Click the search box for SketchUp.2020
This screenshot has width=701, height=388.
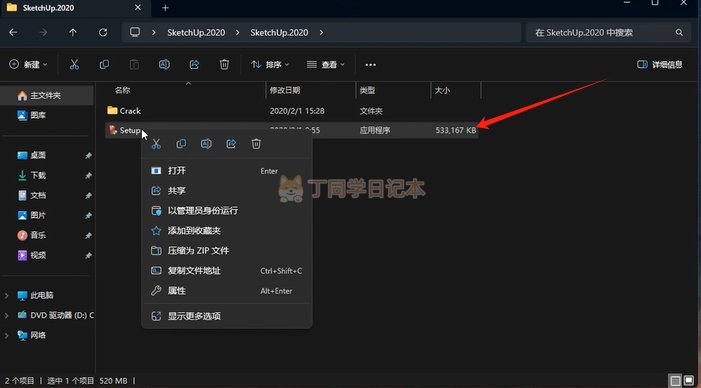tap(607, 33)
